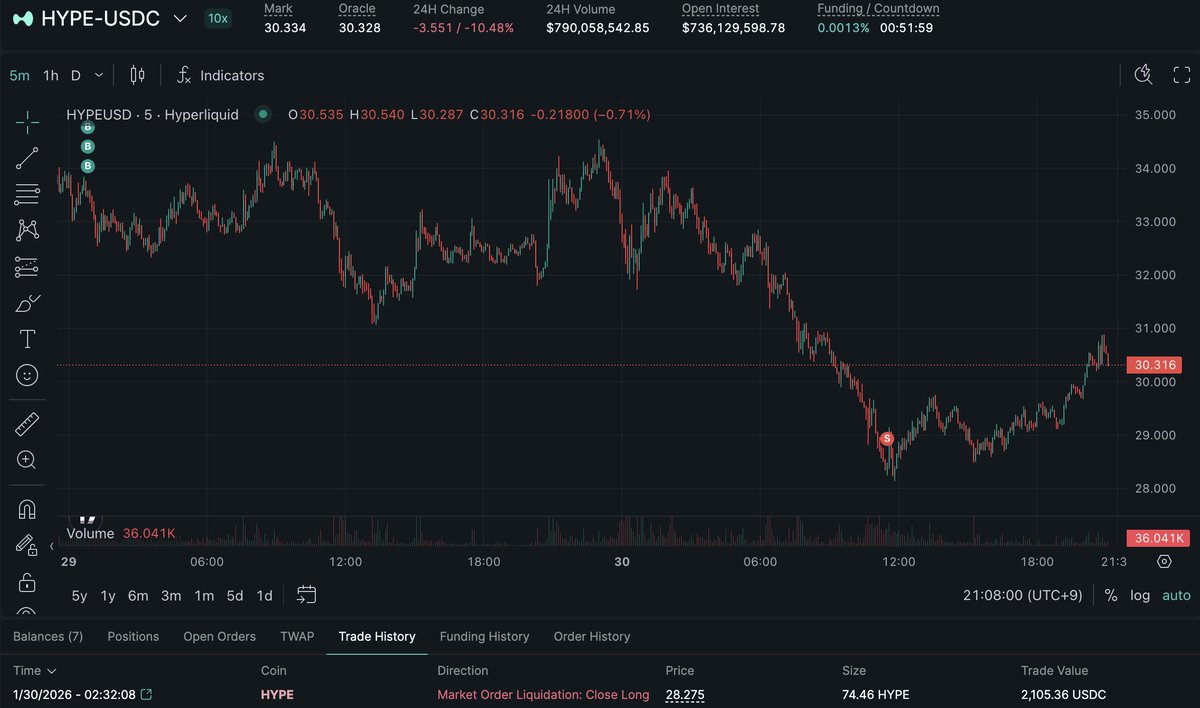Select the measure ruler tool
The width and height of the screenshot is (1200, 708).
[x=27, y=422]
